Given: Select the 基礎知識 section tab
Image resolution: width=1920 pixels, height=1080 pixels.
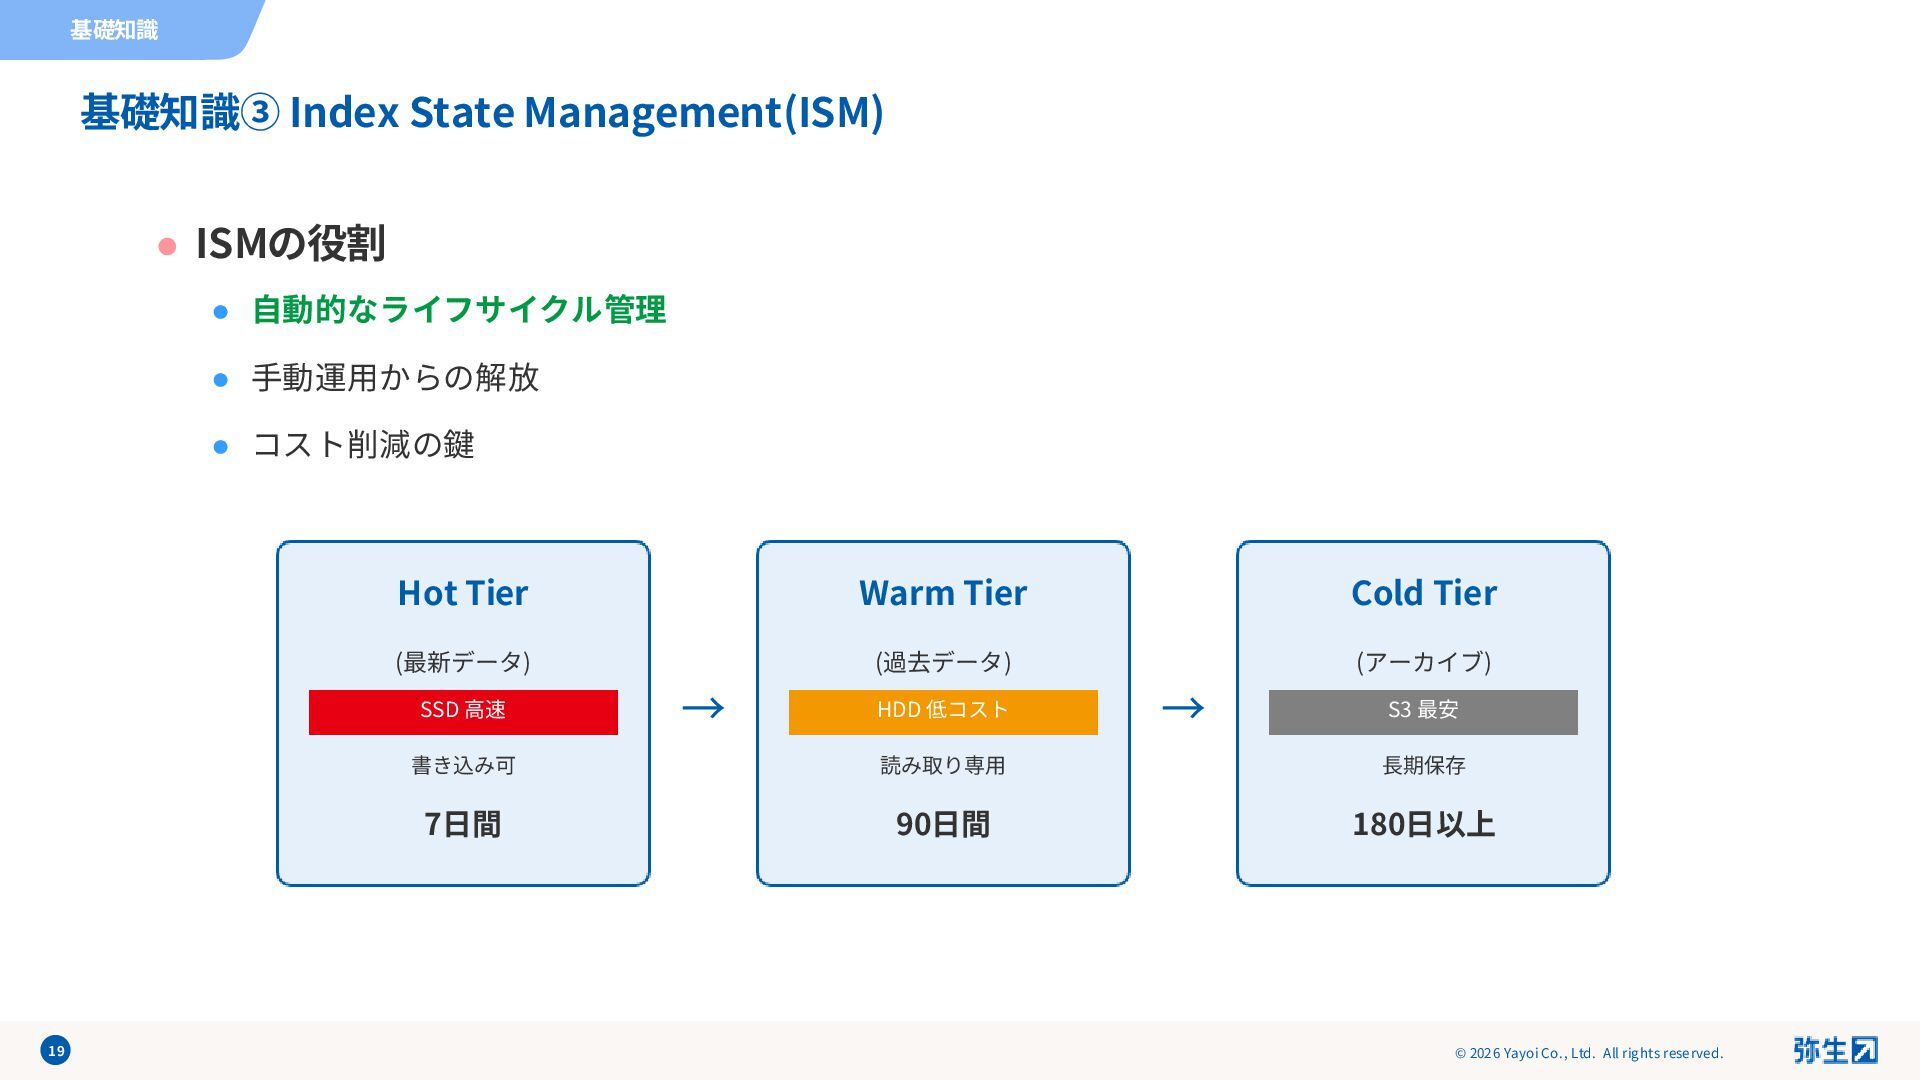Looking at the screenshot, I should pos(114,30).
